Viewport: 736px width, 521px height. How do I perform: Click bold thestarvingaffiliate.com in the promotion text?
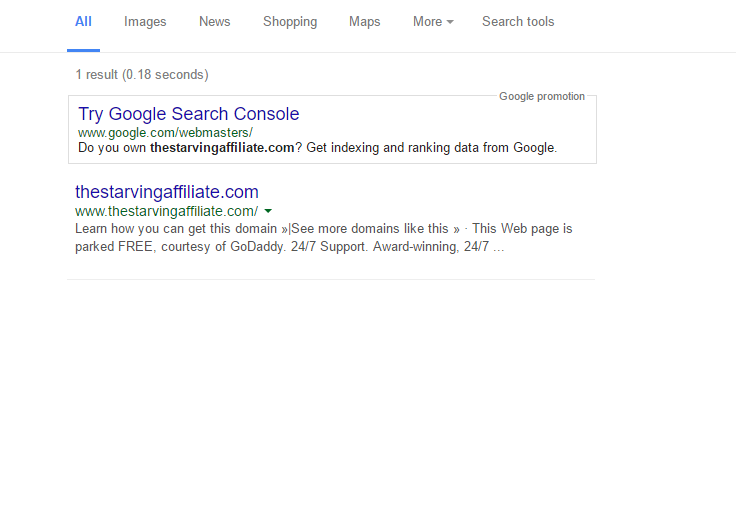tap(222, 148)
